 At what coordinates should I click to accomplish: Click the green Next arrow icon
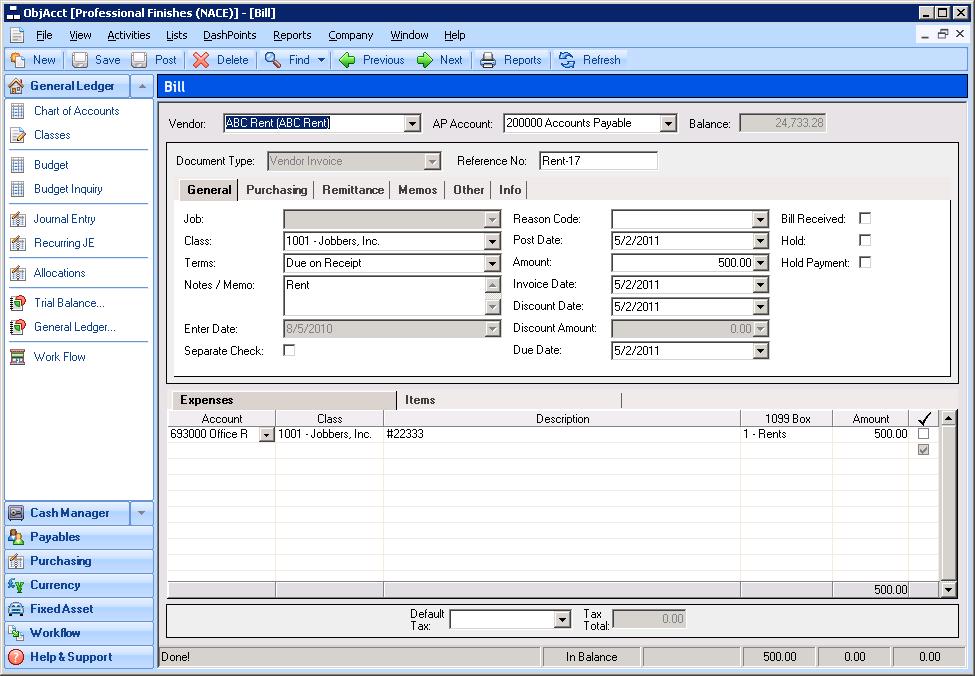coord(425,60)
